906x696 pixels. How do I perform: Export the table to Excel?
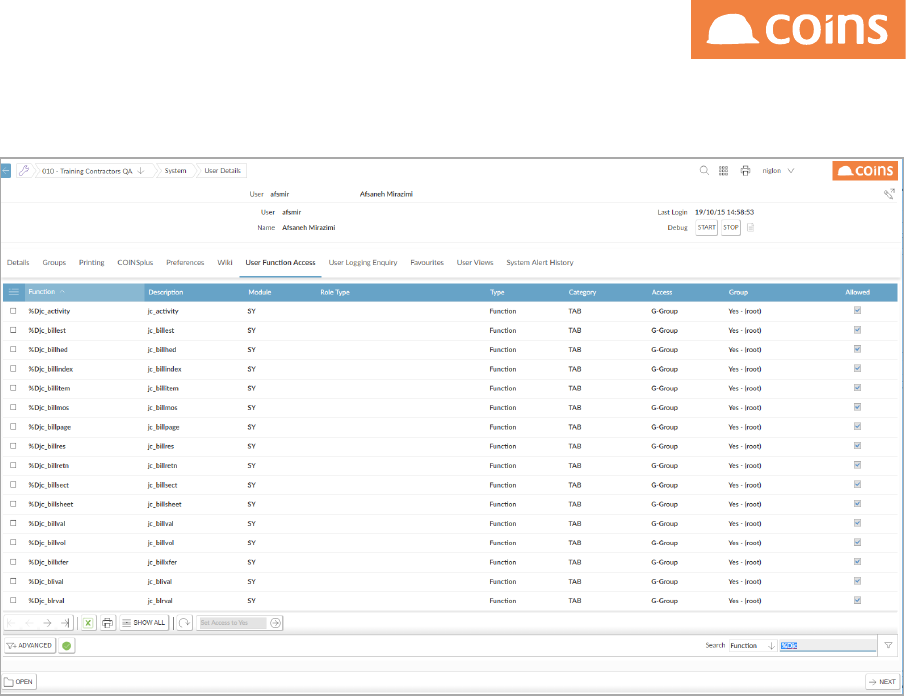pos(88,623)
